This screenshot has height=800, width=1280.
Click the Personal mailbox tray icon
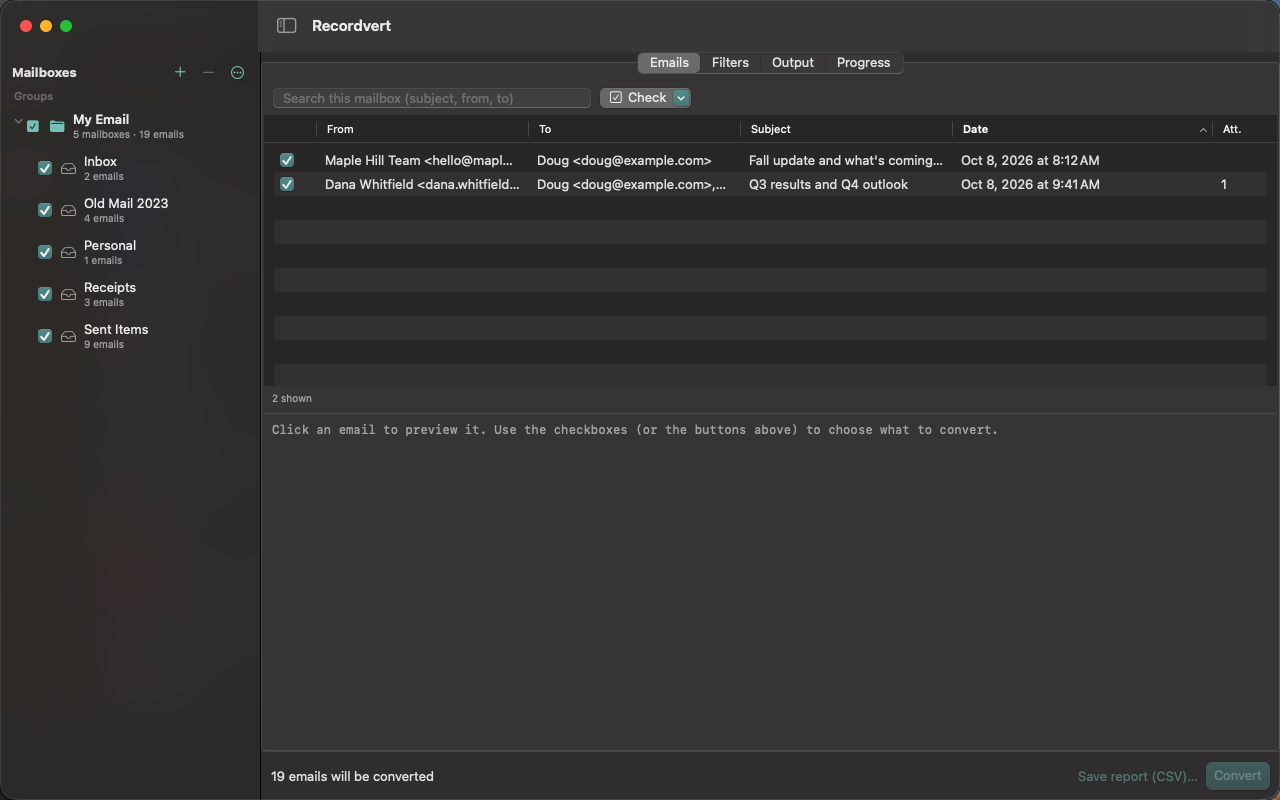[x=68, y=252]
